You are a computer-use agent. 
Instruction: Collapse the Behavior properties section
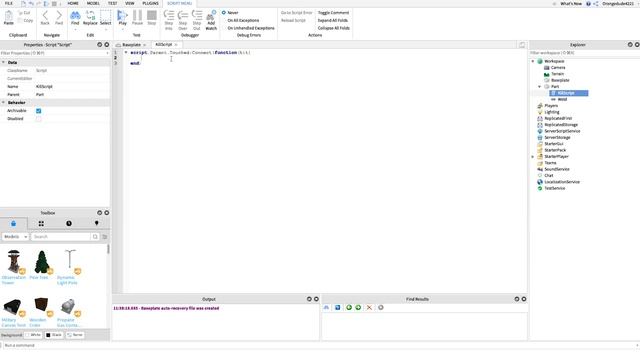coord(4,102)
